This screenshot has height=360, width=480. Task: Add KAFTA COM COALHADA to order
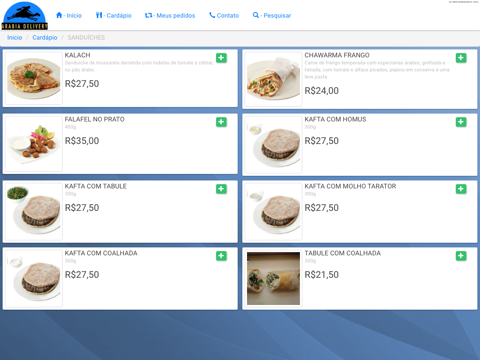tap(221, 256)
